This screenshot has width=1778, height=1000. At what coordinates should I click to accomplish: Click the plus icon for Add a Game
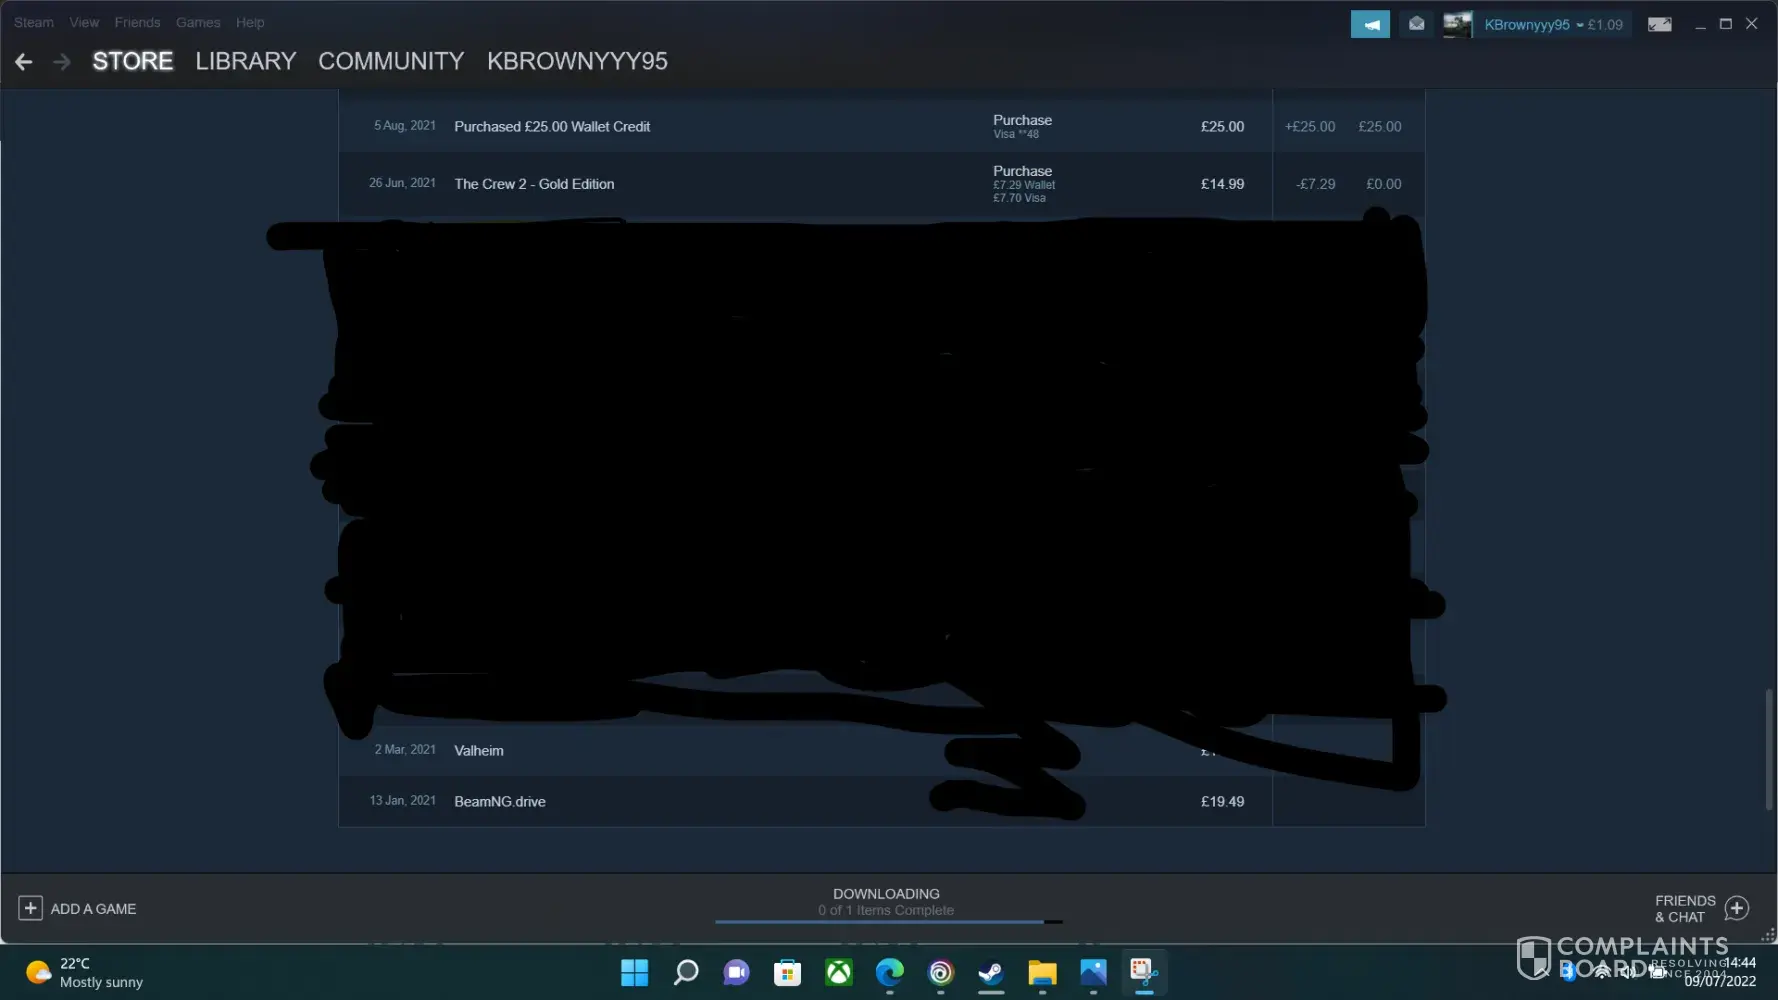[30, 908]
